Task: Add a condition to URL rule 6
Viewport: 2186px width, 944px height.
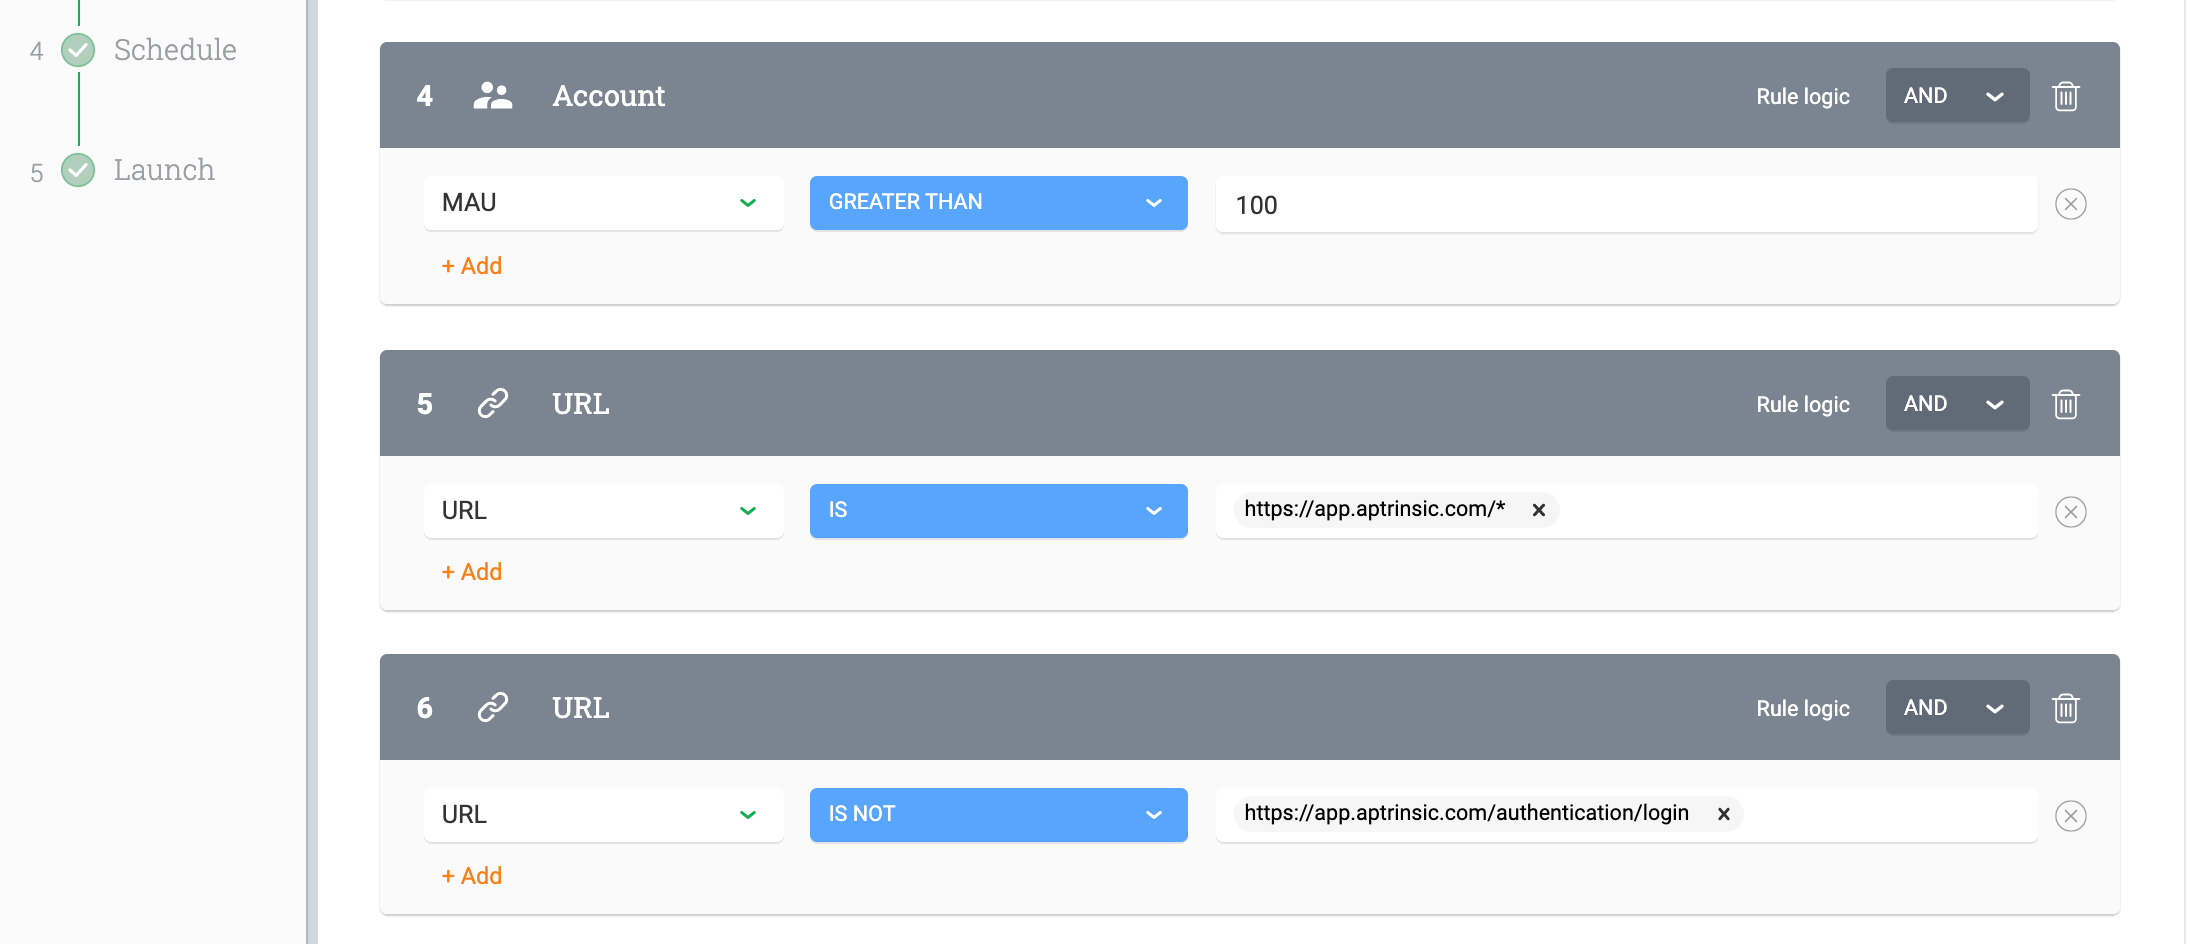Action: click(x=472, y=876)
